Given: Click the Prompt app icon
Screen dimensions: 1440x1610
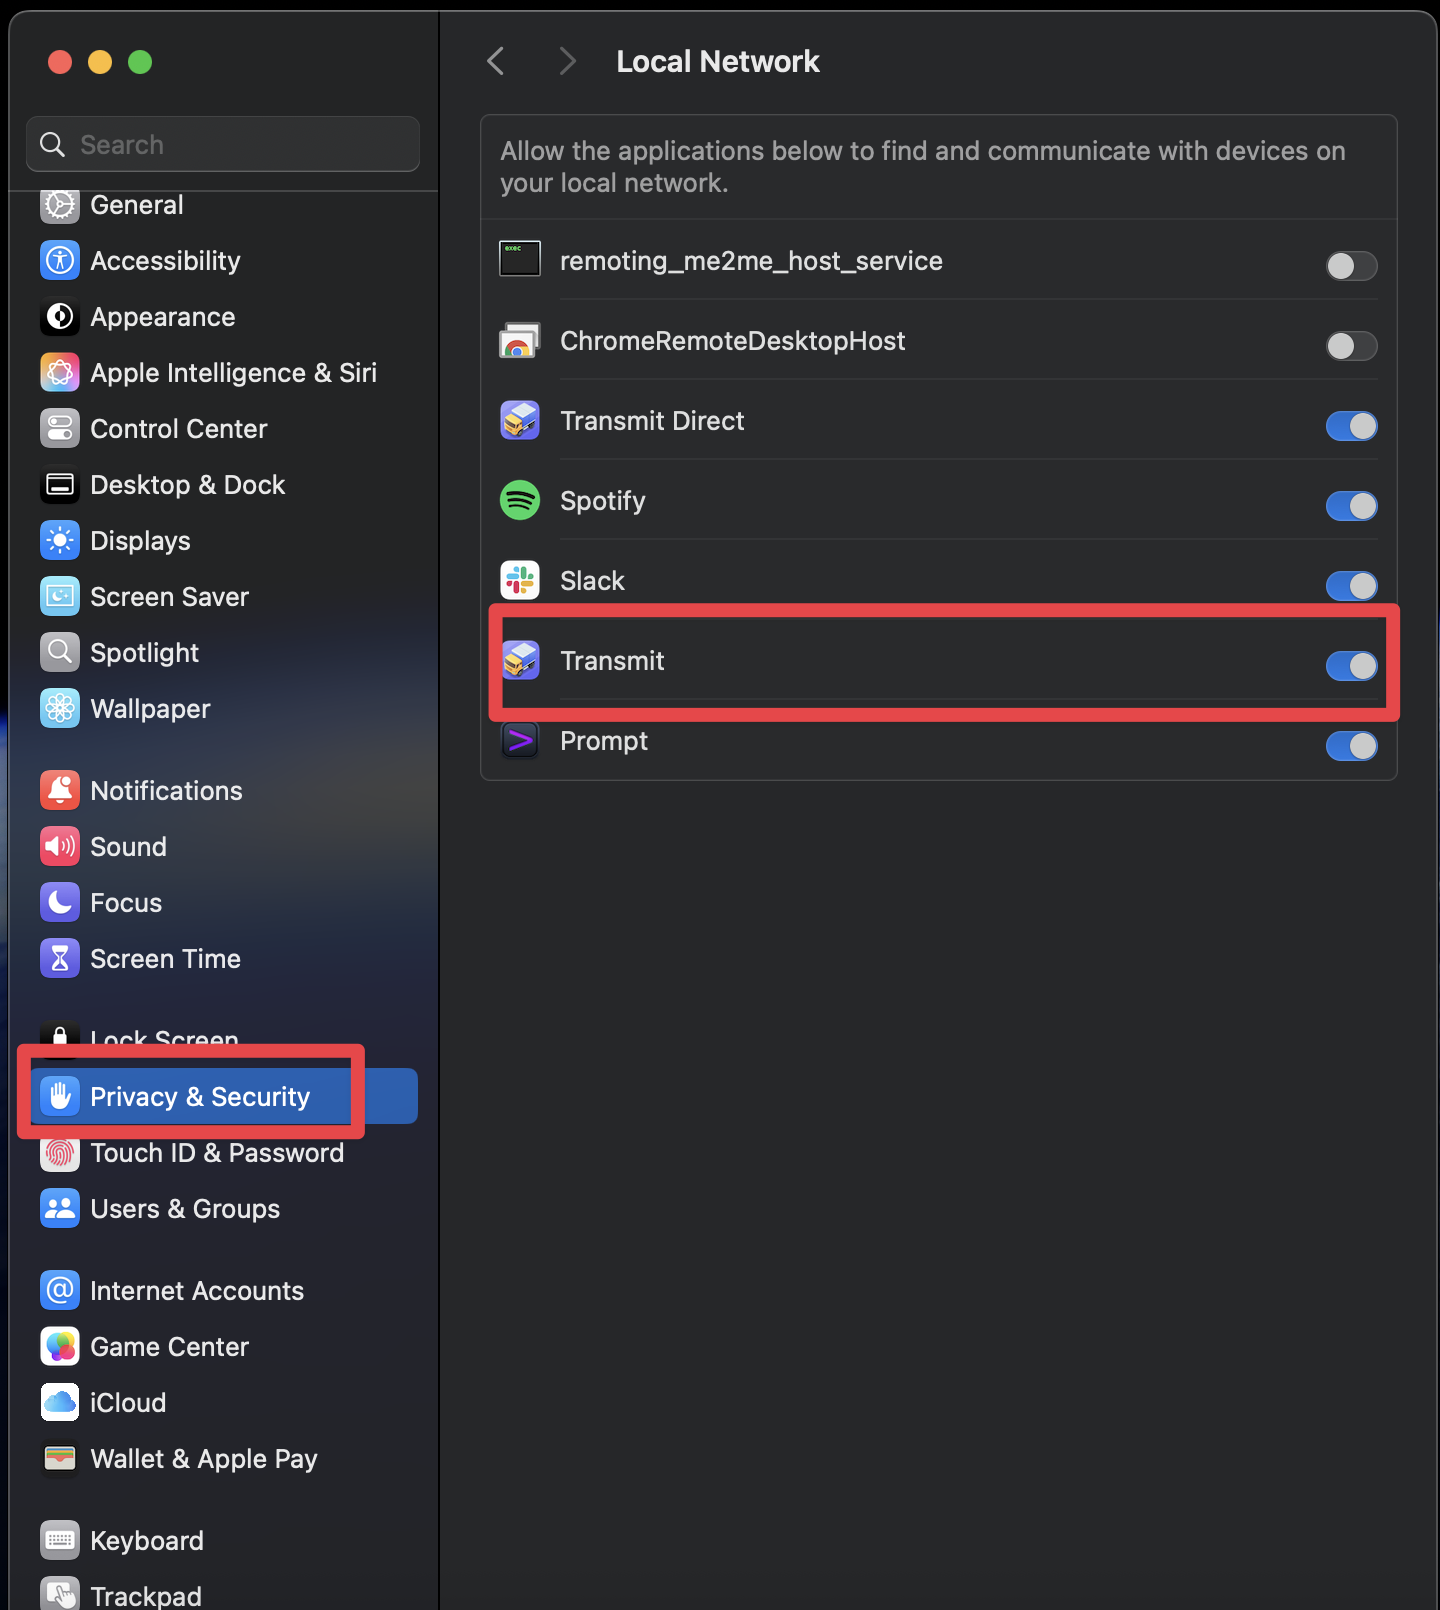Looking at the screenshot, I should point(520,740).
